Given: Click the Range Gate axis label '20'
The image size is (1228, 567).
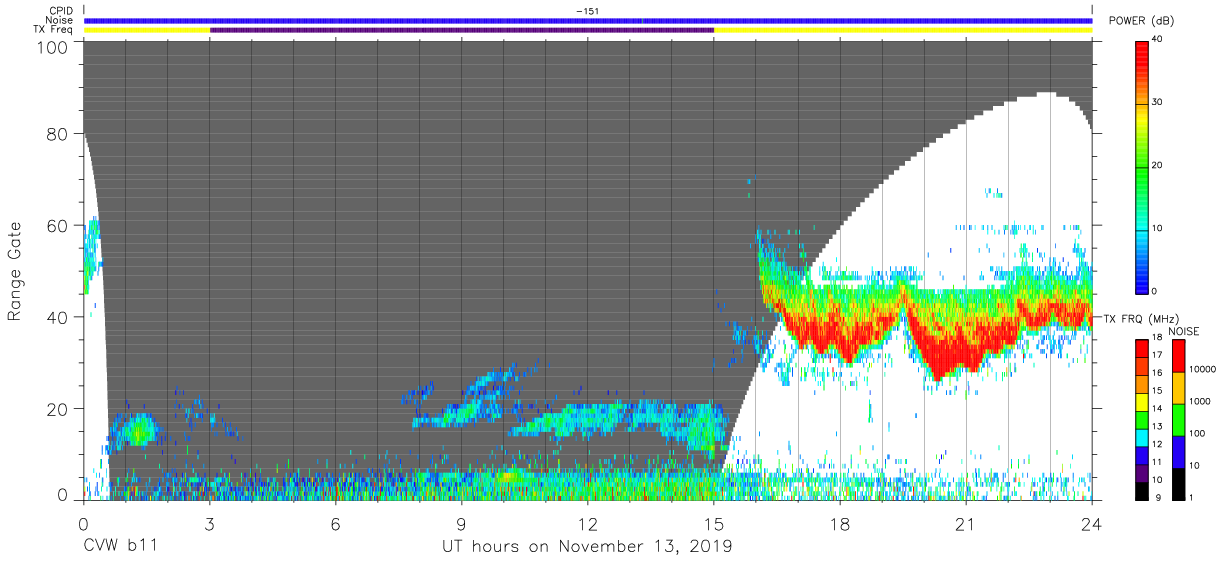Looking at the screenshot, I should (x=57, y=408).
